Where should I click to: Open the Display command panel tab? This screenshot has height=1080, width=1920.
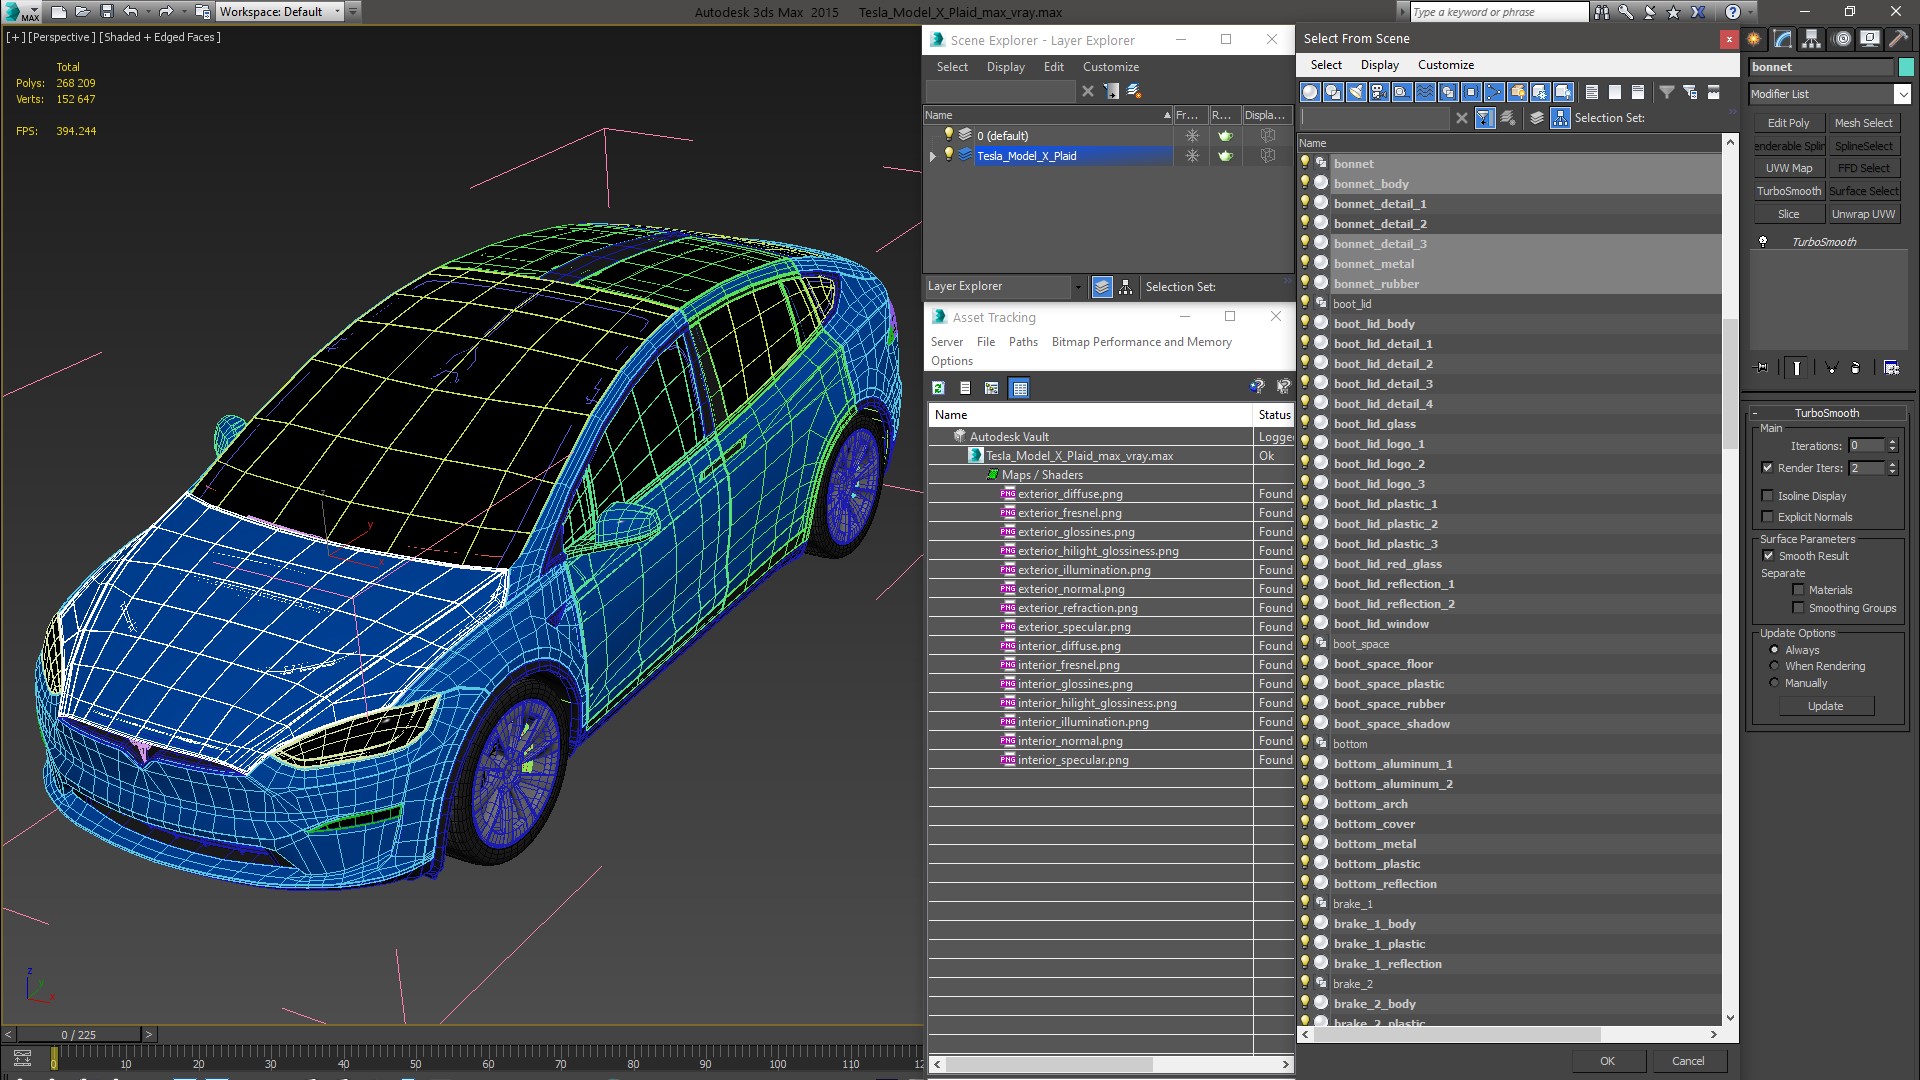click(1869, 39)
